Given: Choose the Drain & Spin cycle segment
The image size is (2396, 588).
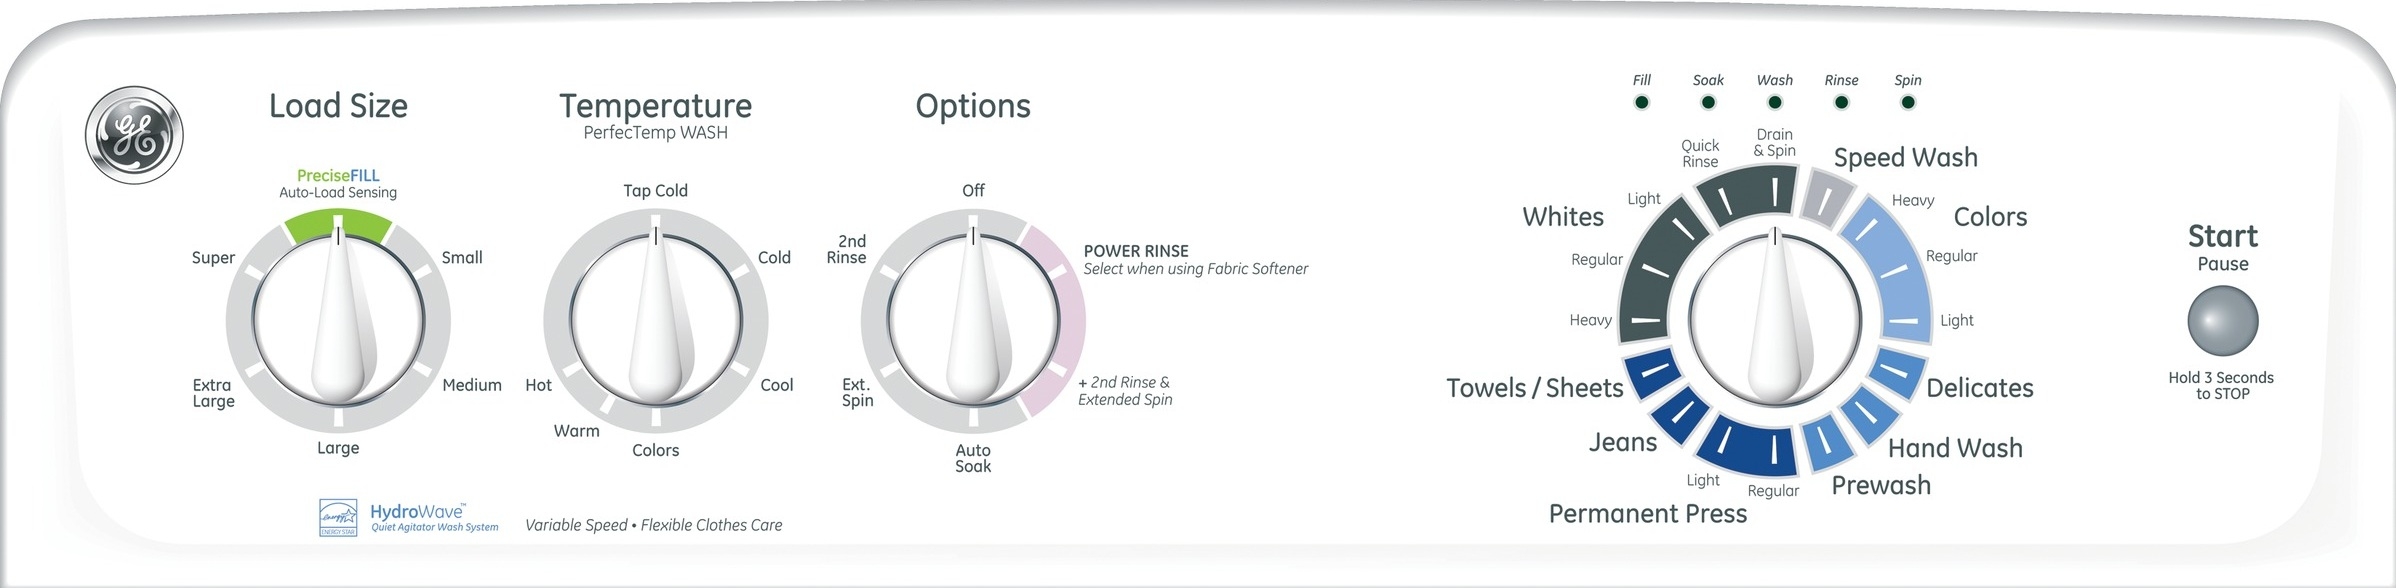Looking at the screenshot, I should pyautogui.click(x=1776, y=189).
